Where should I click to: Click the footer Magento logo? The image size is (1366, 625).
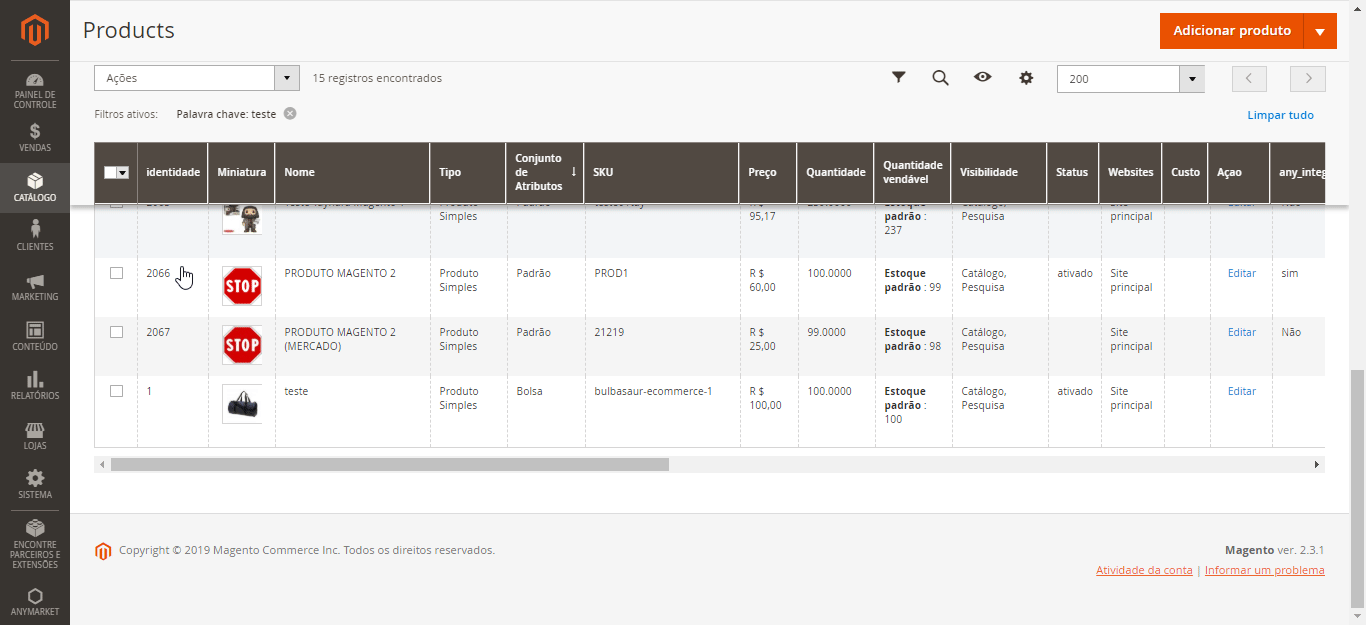tap(103, 551)
